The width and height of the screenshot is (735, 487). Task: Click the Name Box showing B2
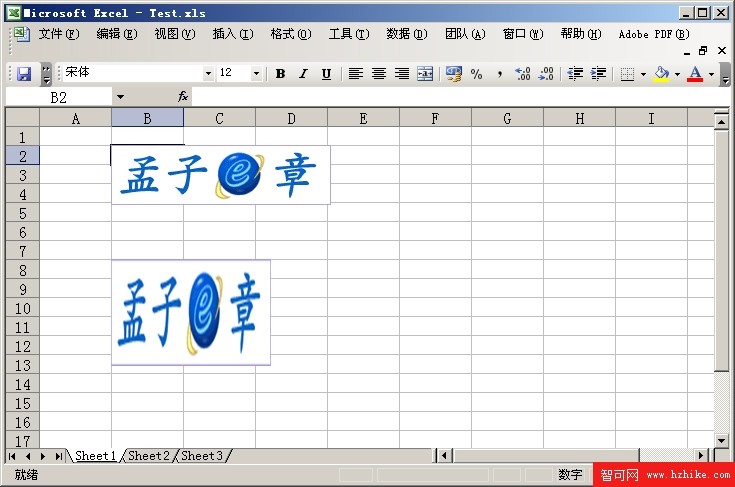[59, 97]
